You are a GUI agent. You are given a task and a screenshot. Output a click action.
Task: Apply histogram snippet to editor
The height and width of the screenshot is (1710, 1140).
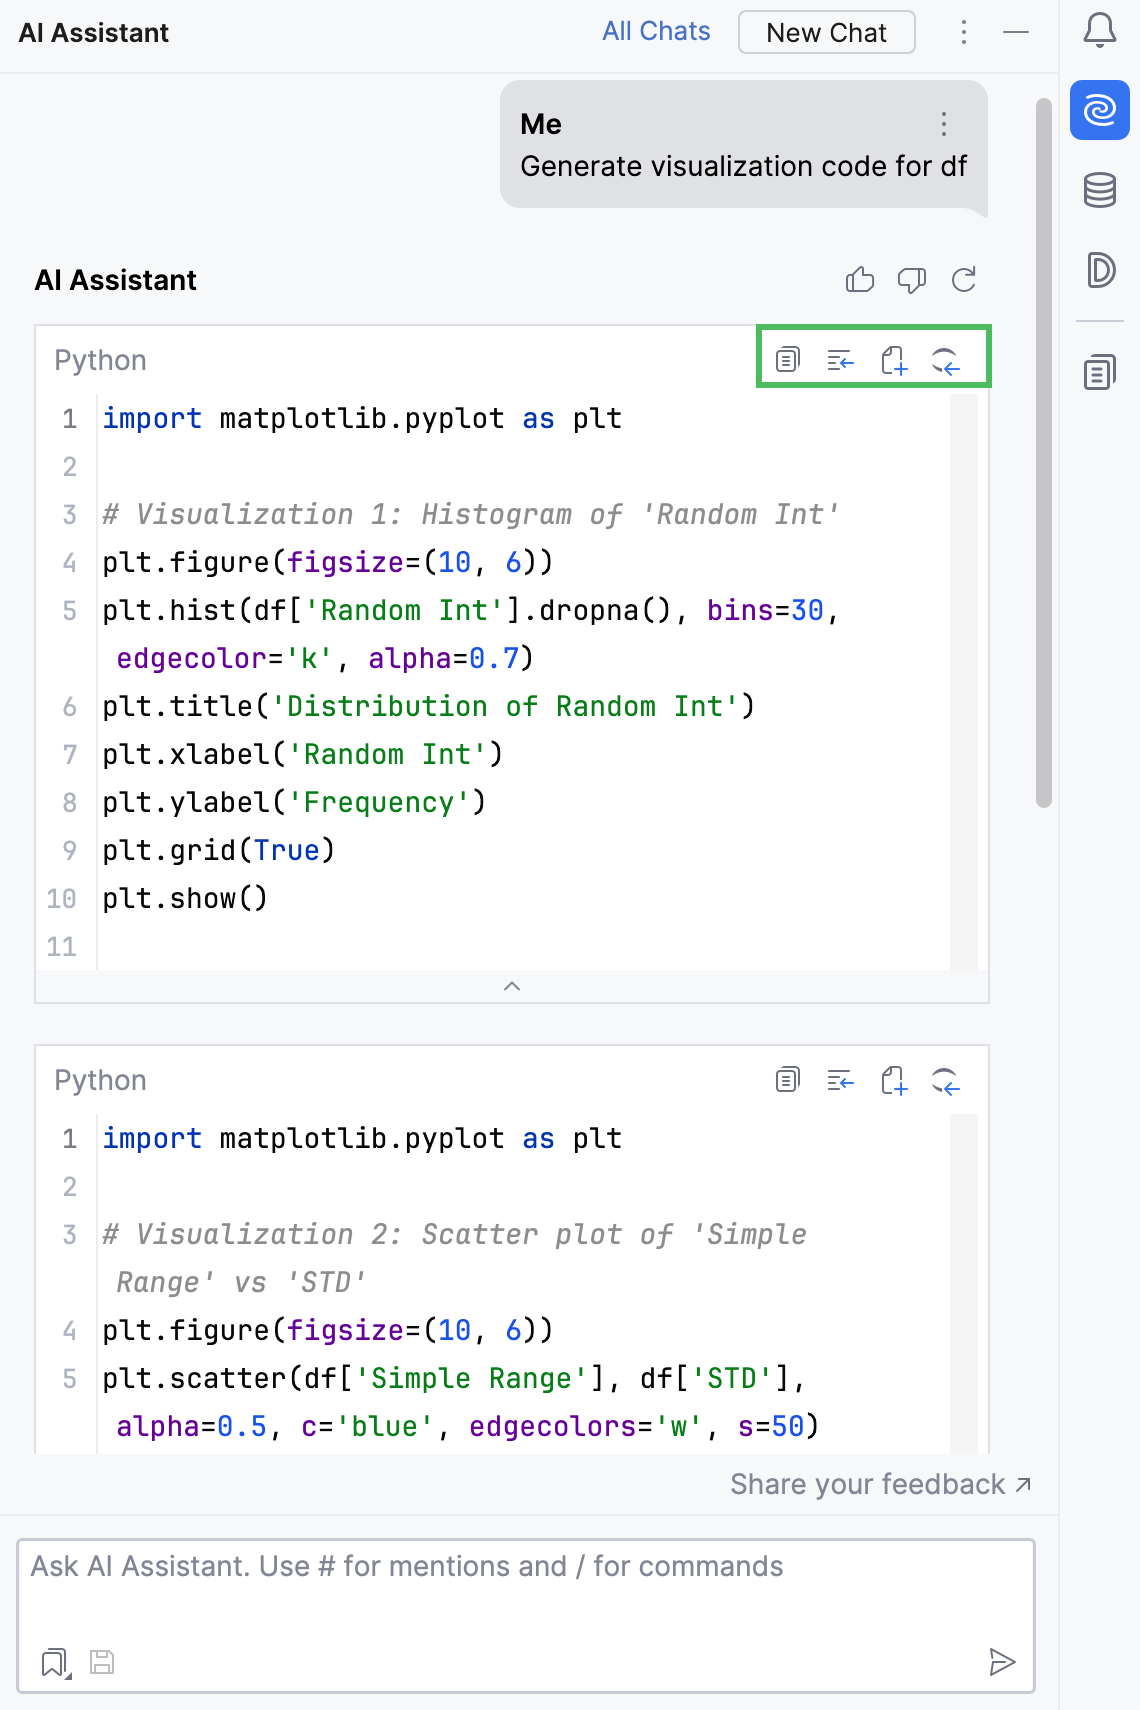pos(946,359)
